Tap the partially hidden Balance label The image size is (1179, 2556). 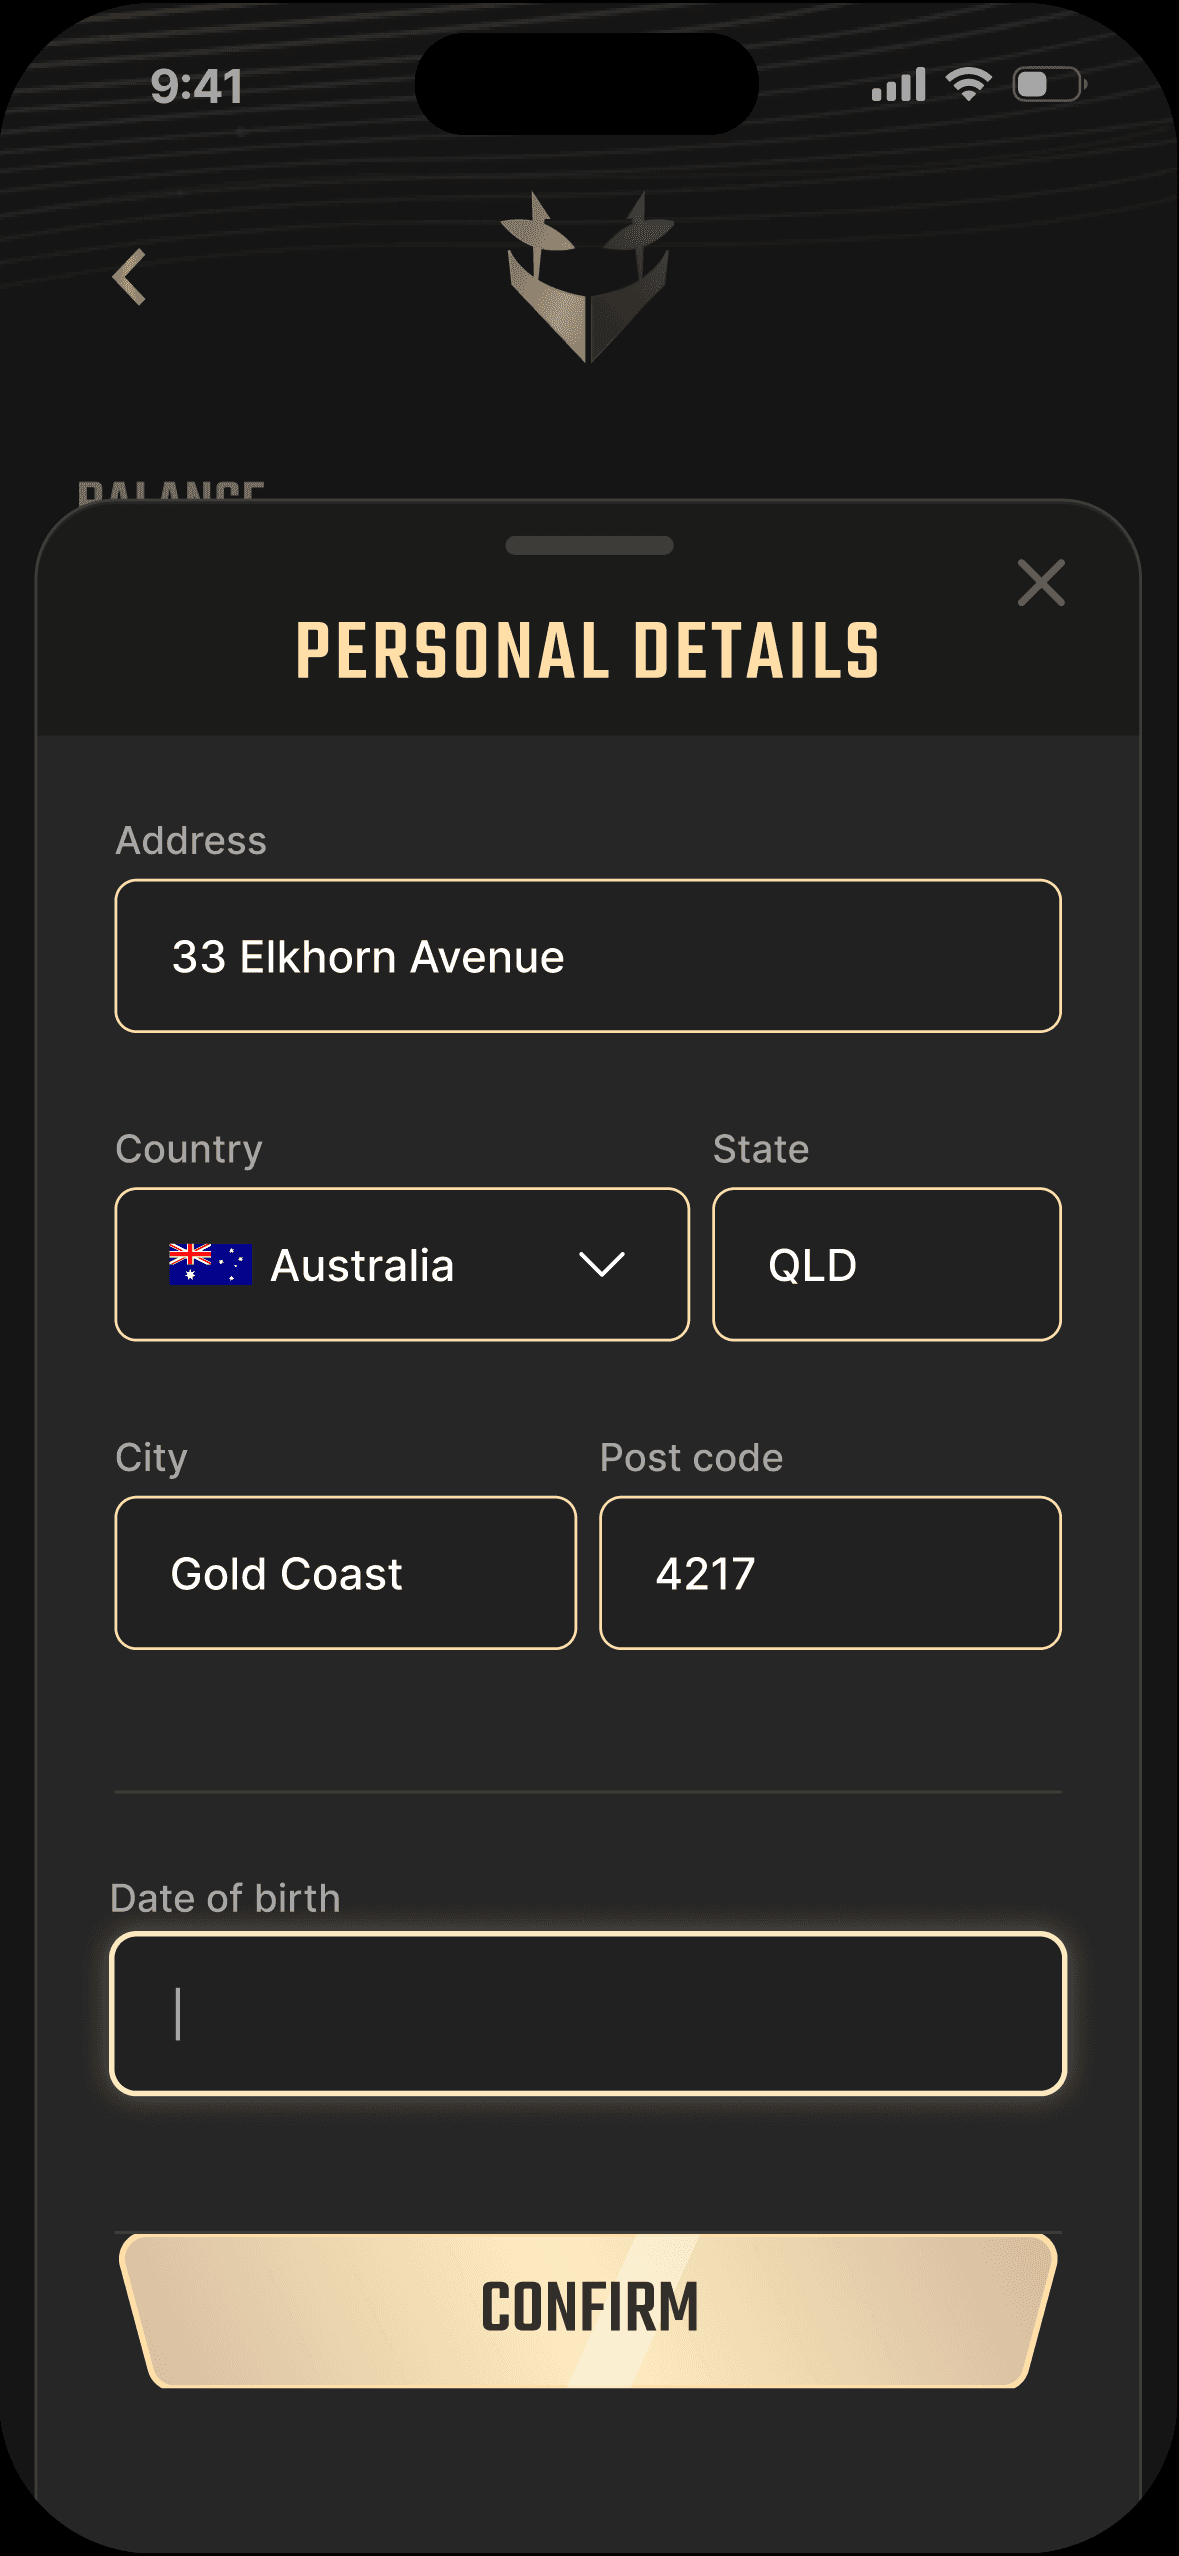pos(171,491)
